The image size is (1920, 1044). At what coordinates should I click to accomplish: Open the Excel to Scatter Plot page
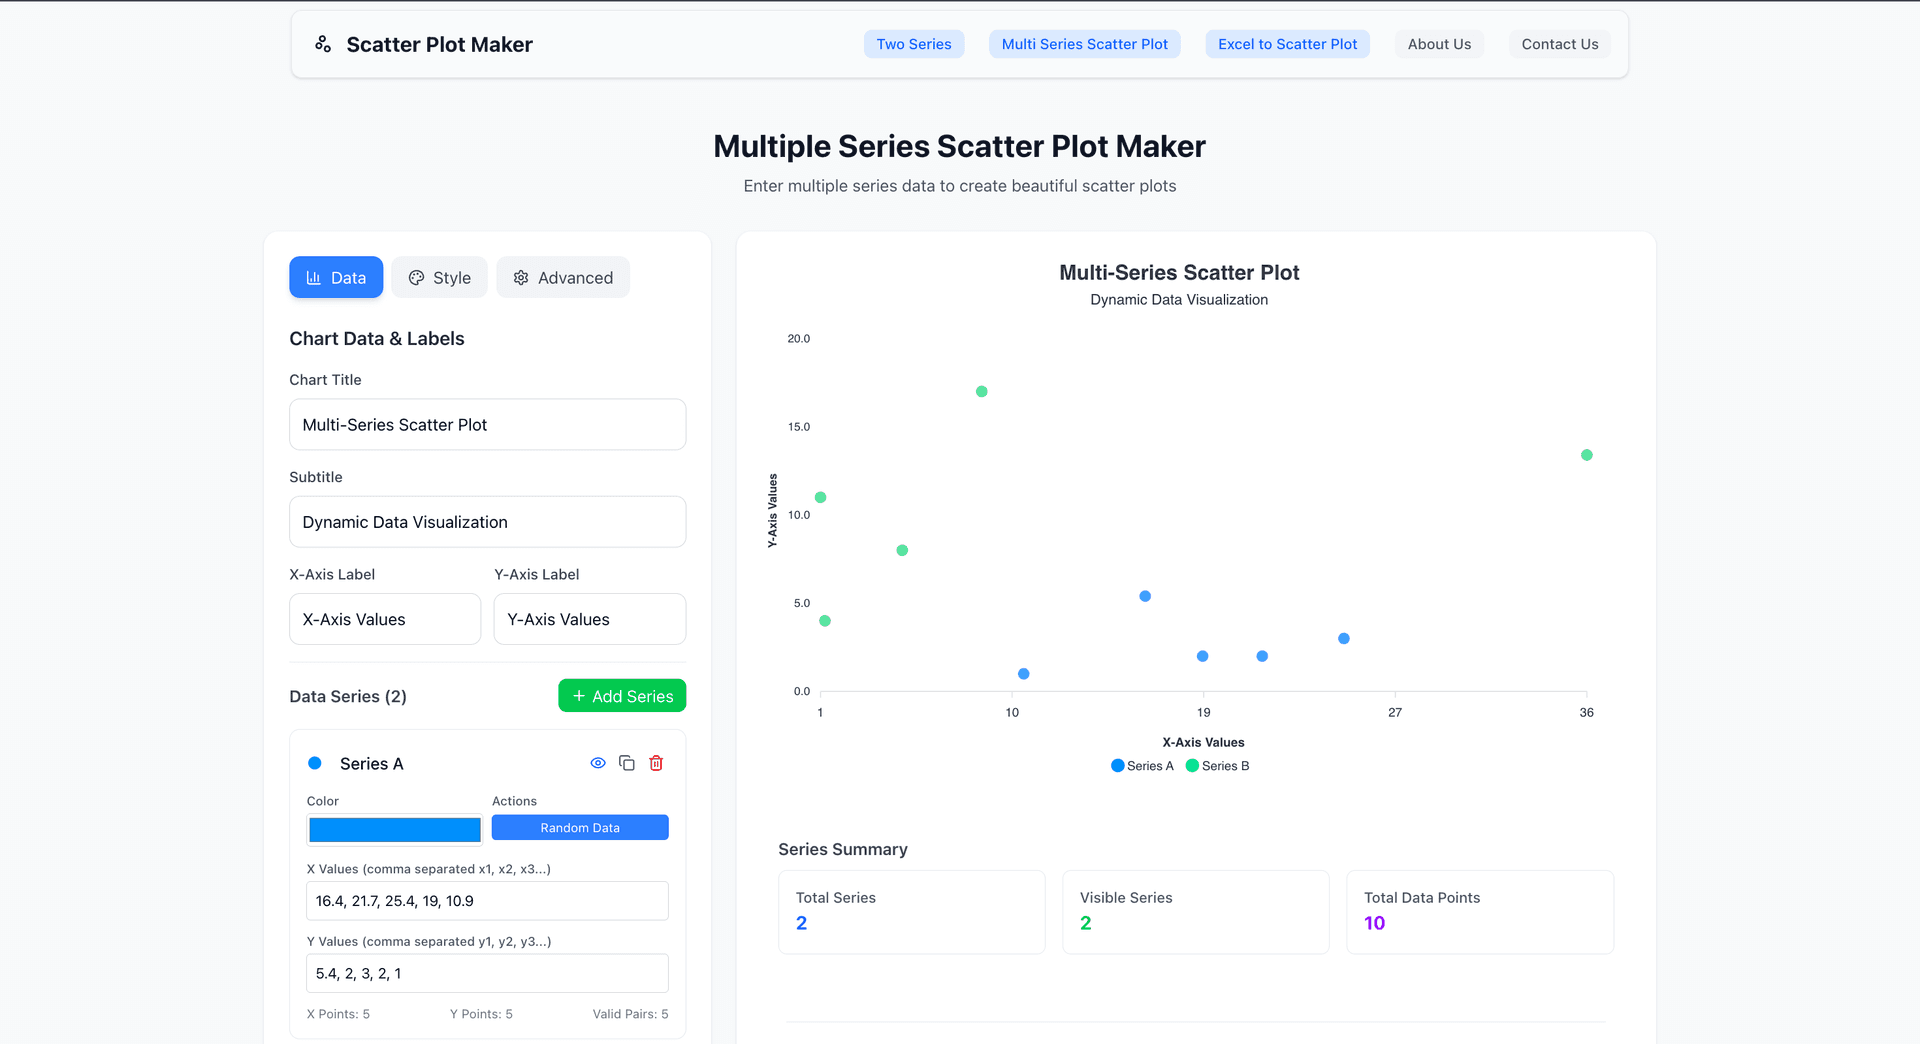[x=1287, y=43]
